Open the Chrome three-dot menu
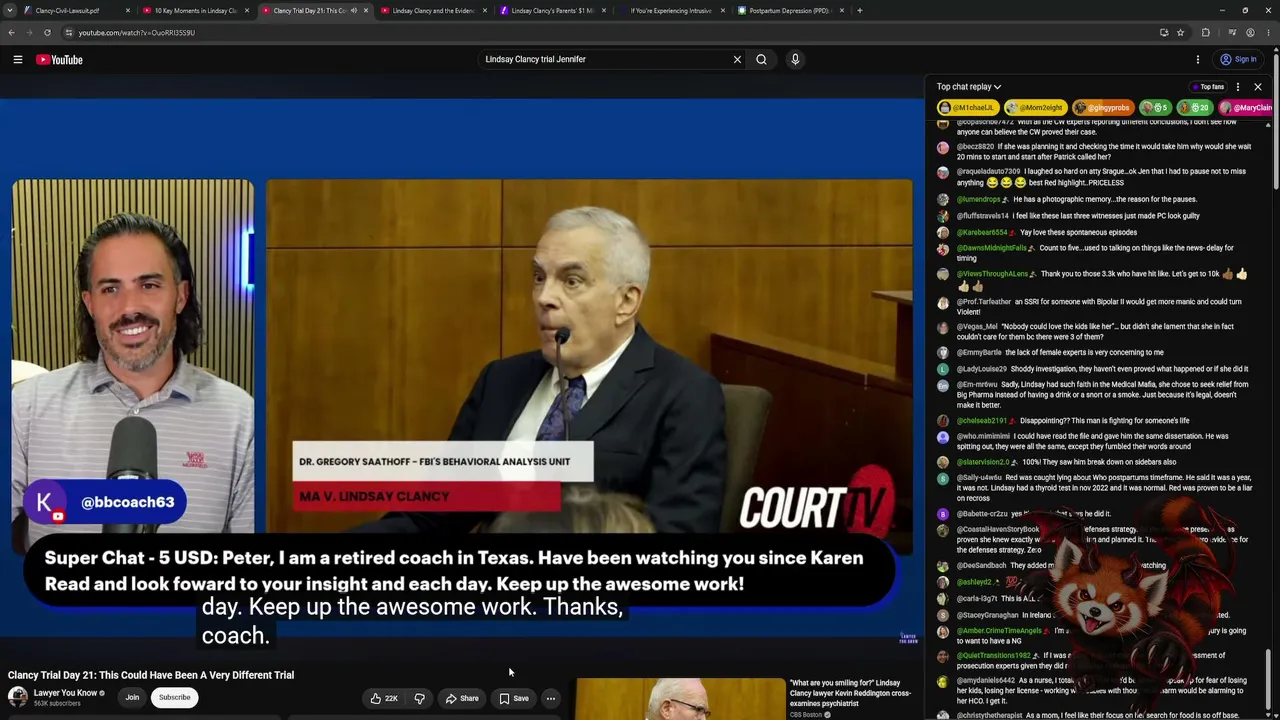The height and width of the screenshot is (720, 1280). (1268, 33)
